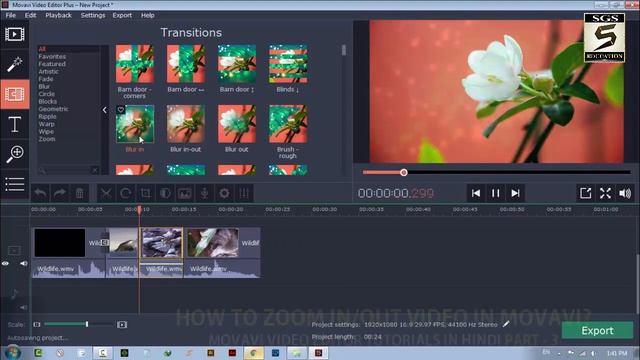The image size is (640, 360).
Task: Open the Audio equalizer properties icon
Action: [244, 193]
